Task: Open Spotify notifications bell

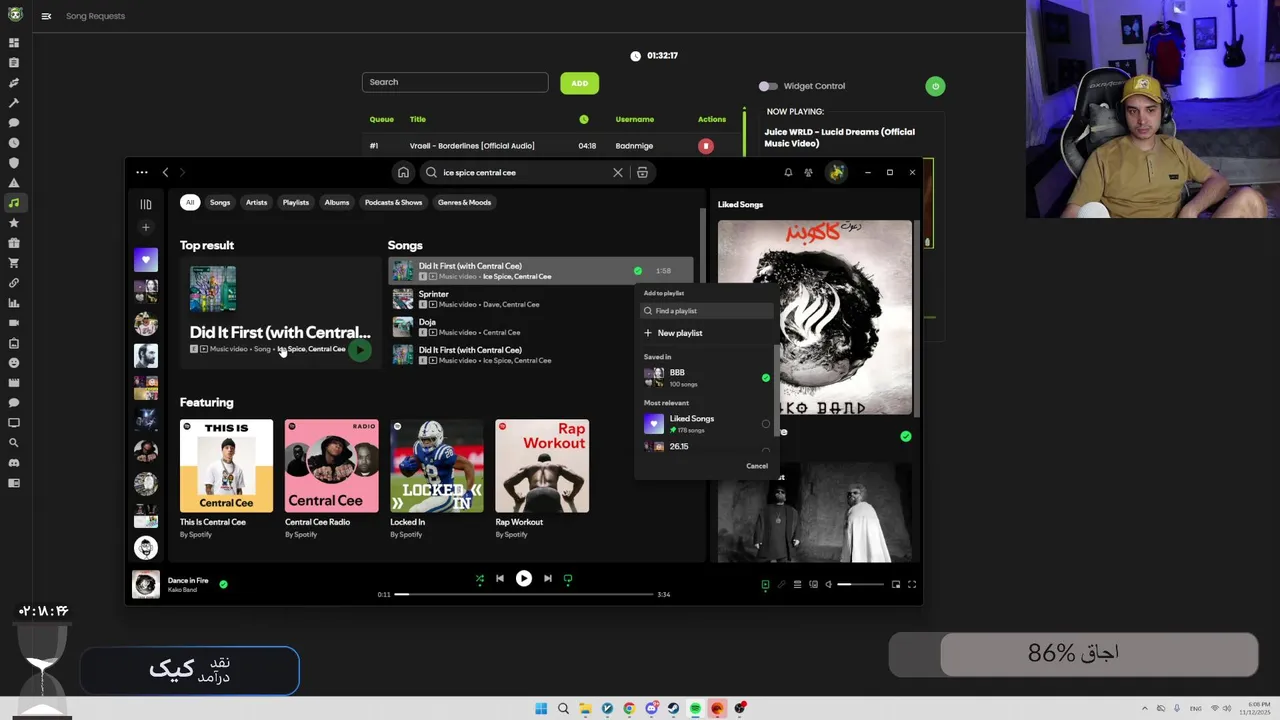Action: [x=788, y=172]
